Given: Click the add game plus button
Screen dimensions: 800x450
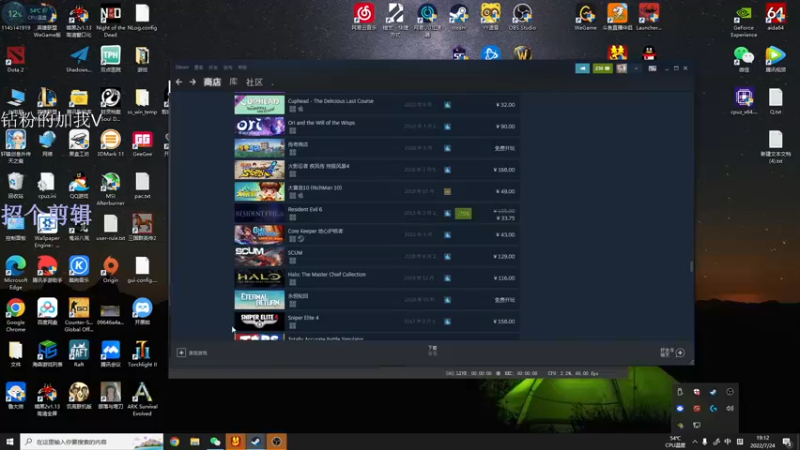Looking at the screenshot, I should pyautogui.click(x=181, y=353).
